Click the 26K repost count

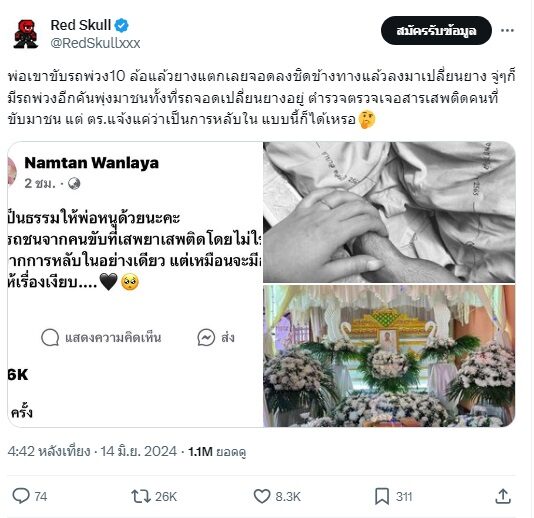tap(166, 497)
